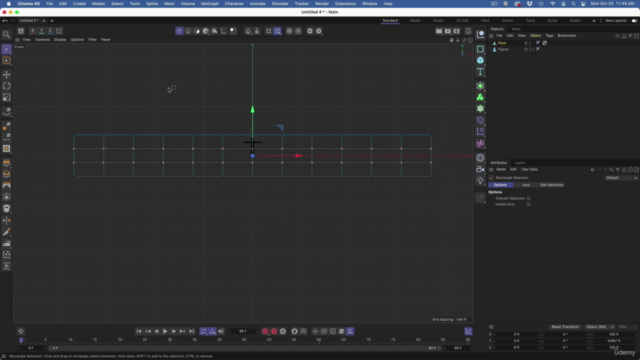Click the Go to Start playback button

pyautogui.click(x=139, y=331)
